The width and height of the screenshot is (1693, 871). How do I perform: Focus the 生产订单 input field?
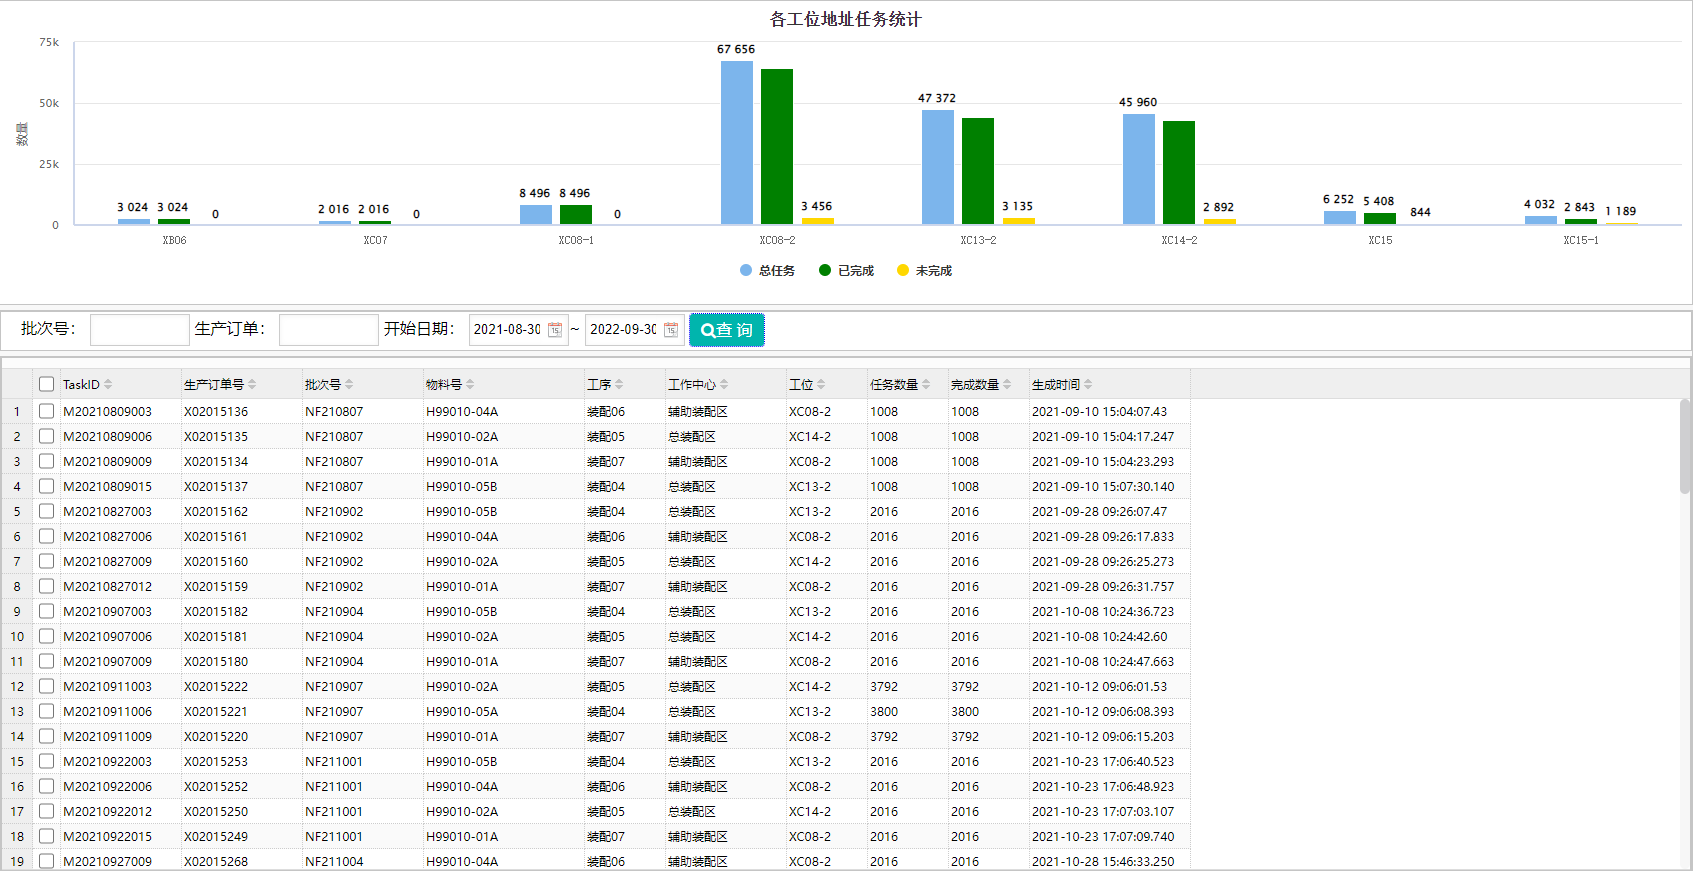[x=328, y=330]
